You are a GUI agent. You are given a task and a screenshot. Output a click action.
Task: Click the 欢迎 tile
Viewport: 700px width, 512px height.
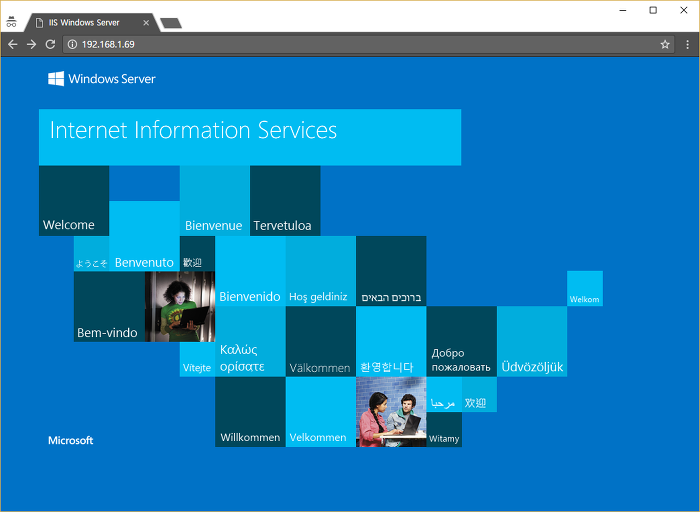coord(479,395)
